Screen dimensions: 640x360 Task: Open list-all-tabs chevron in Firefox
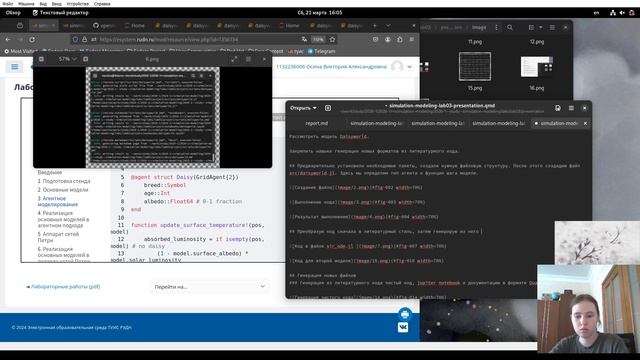click(388, 25)
